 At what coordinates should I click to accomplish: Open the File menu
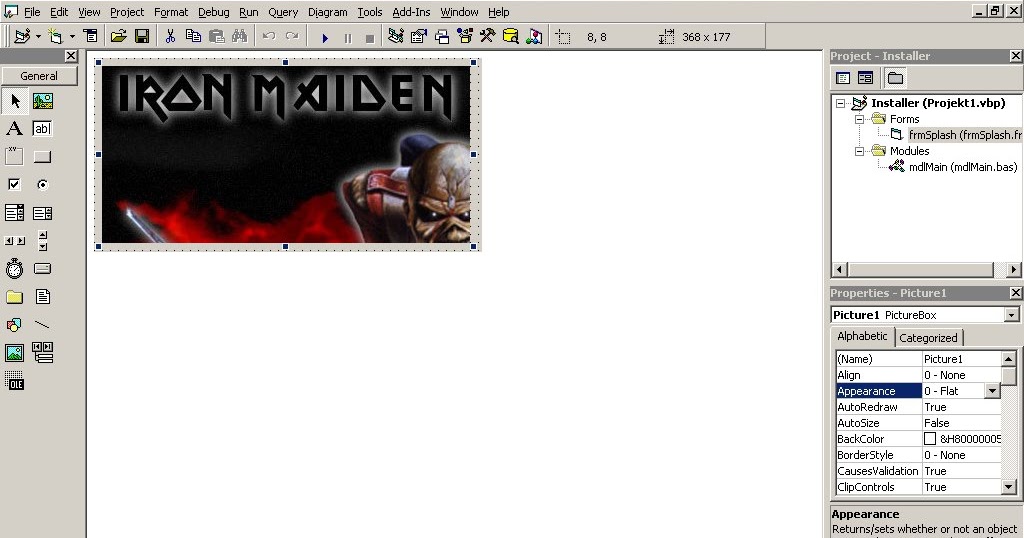[31, 12]
